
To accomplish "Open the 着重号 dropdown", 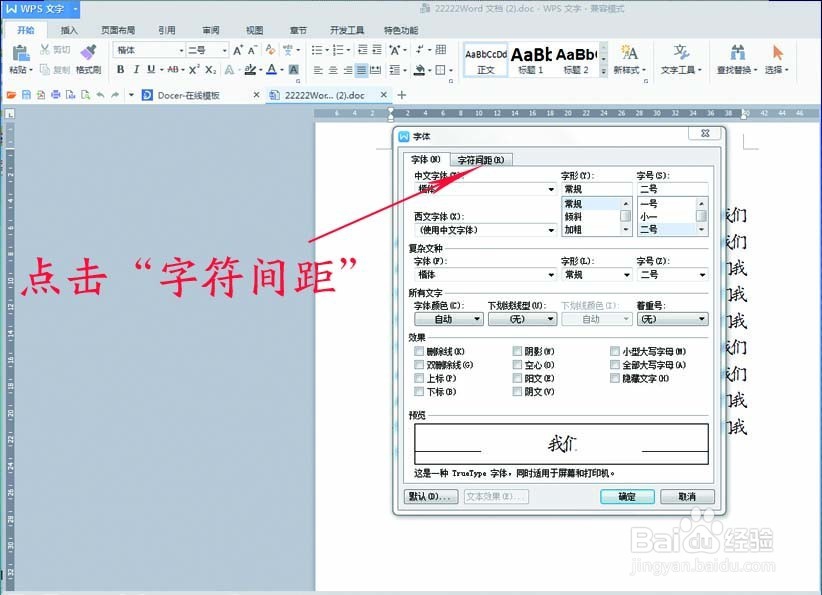I will pos(672,318).
